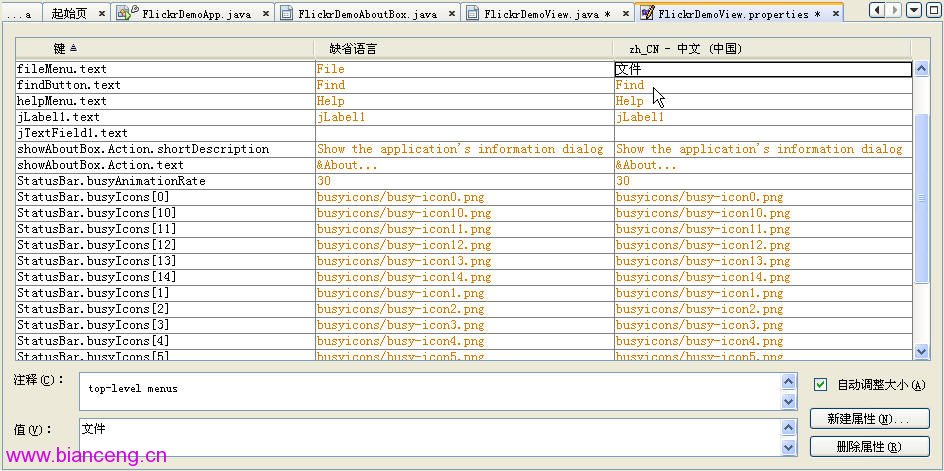
Task: Click table scrollbar down arrow
Action: pyautogui.click(x=921, y=351)
